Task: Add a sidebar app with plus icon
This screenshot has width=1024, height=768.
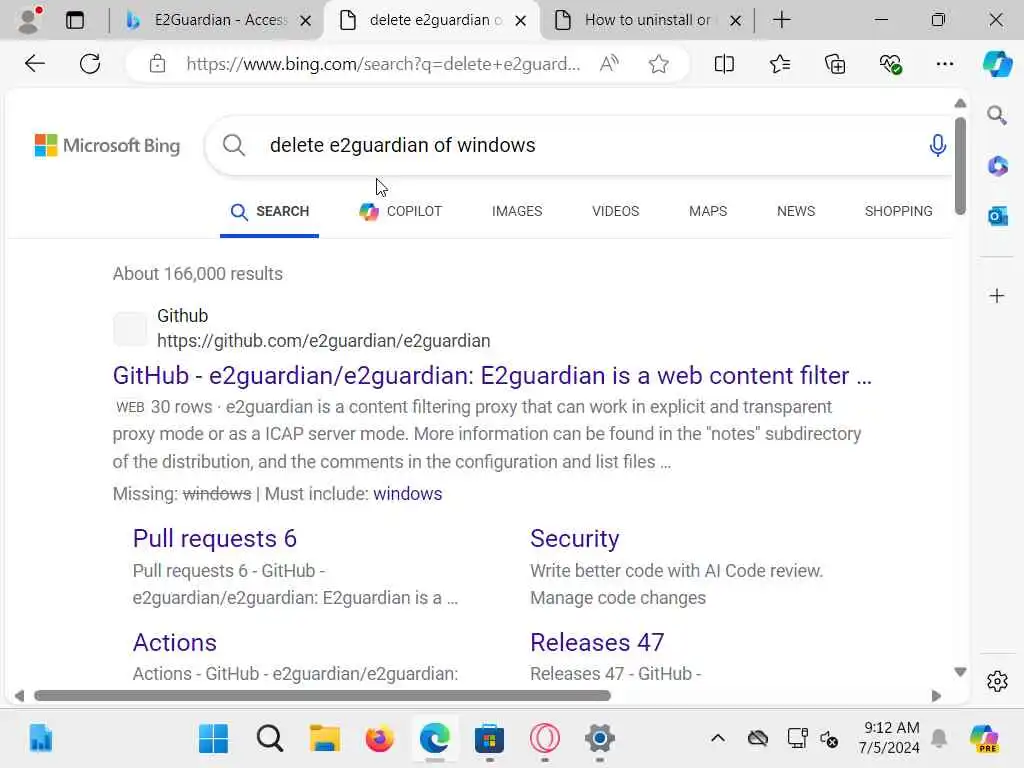Action: click(x=997, y=296)
